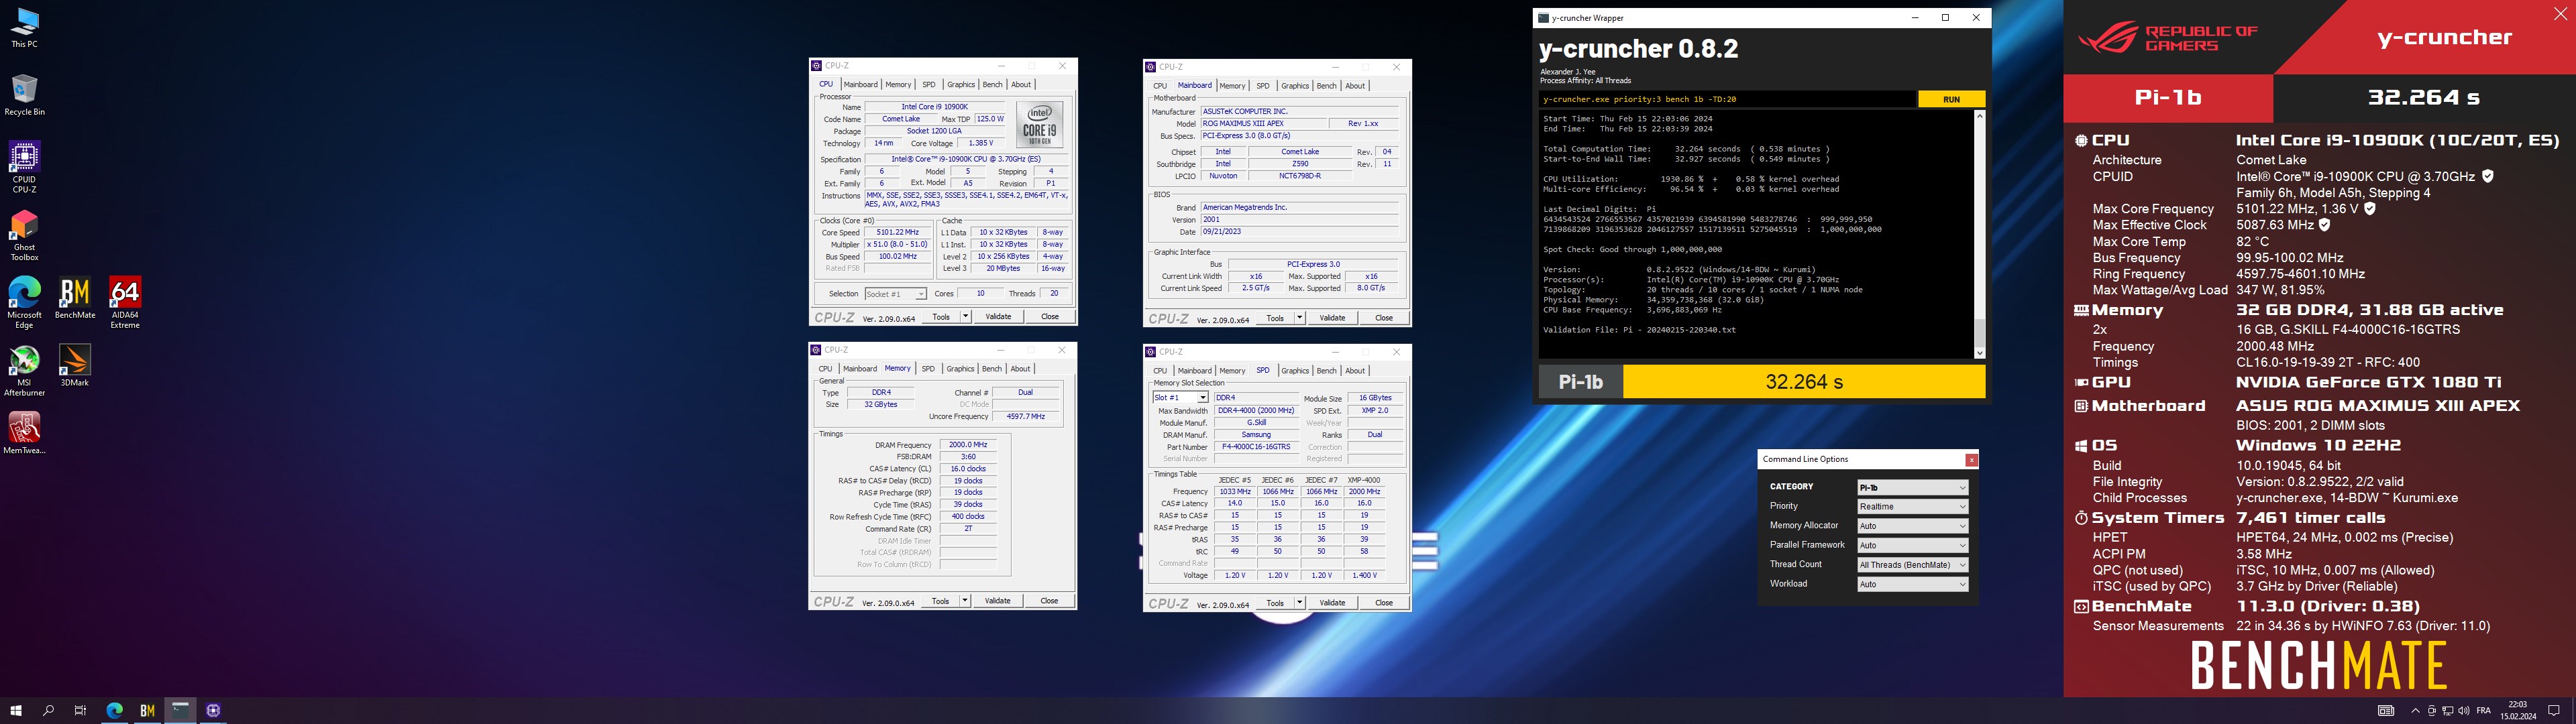Screen dimensions: 2576x724
Task: Click the y-cruncher command line field
Action: [1727, 99]
